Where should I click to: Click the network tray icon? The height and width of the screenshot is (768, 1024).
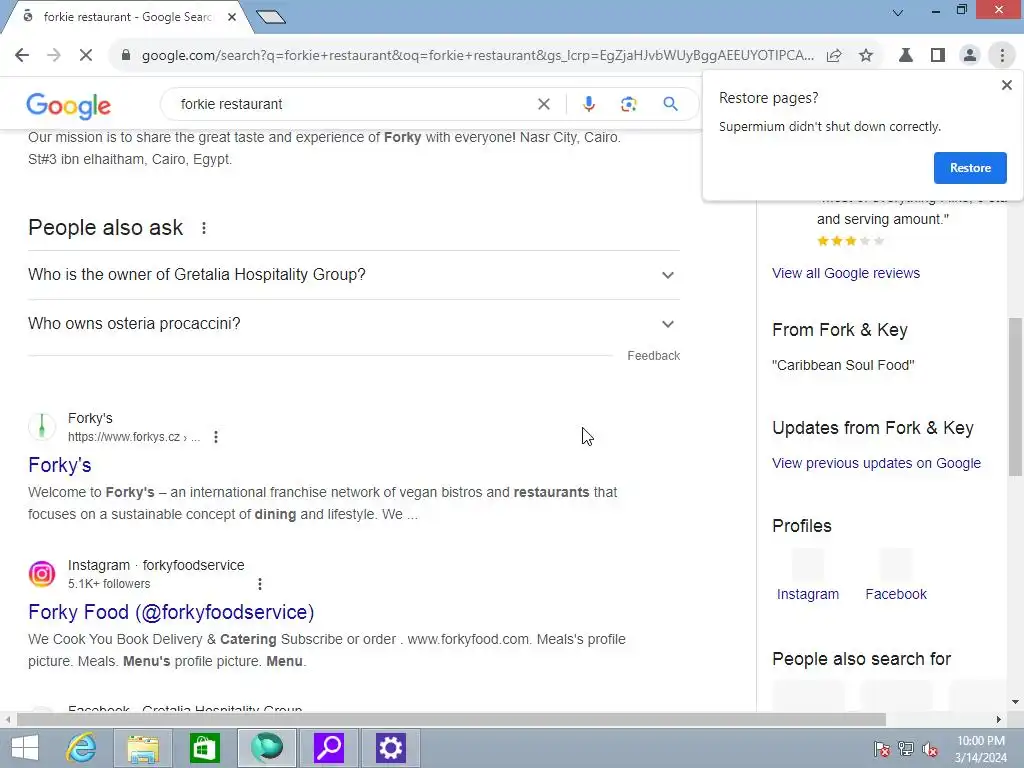906,749
